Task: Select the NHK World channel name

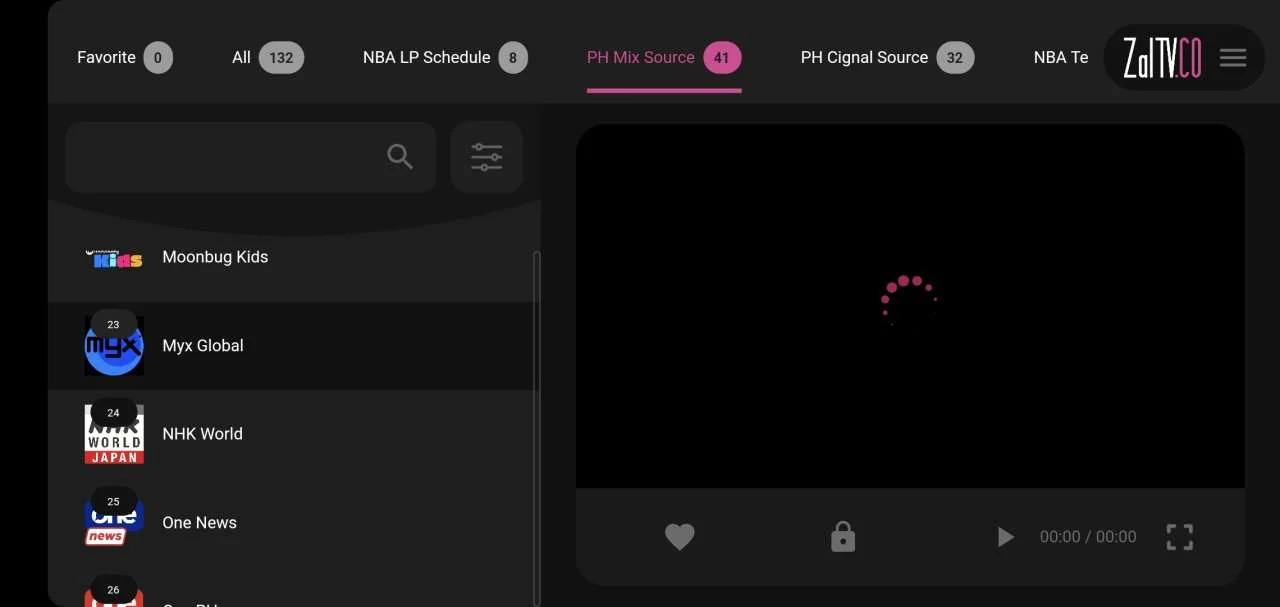Action: point(203,433)
